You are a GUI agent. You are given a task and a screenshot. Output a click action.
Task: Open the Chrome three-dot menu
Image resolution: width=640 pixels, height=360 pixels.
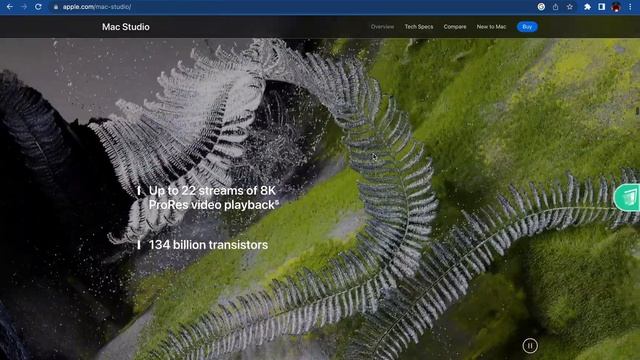(x=630, y=7)
